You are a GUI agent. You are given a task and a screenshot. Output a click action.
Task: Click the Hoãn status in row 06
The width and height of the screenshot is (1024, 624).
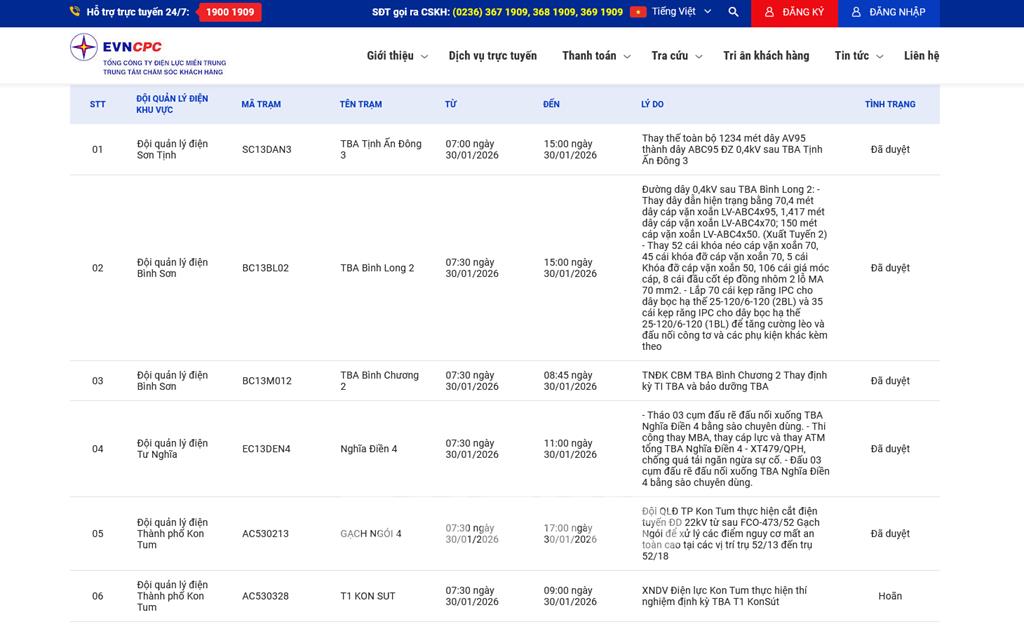(x=890, y=596)
